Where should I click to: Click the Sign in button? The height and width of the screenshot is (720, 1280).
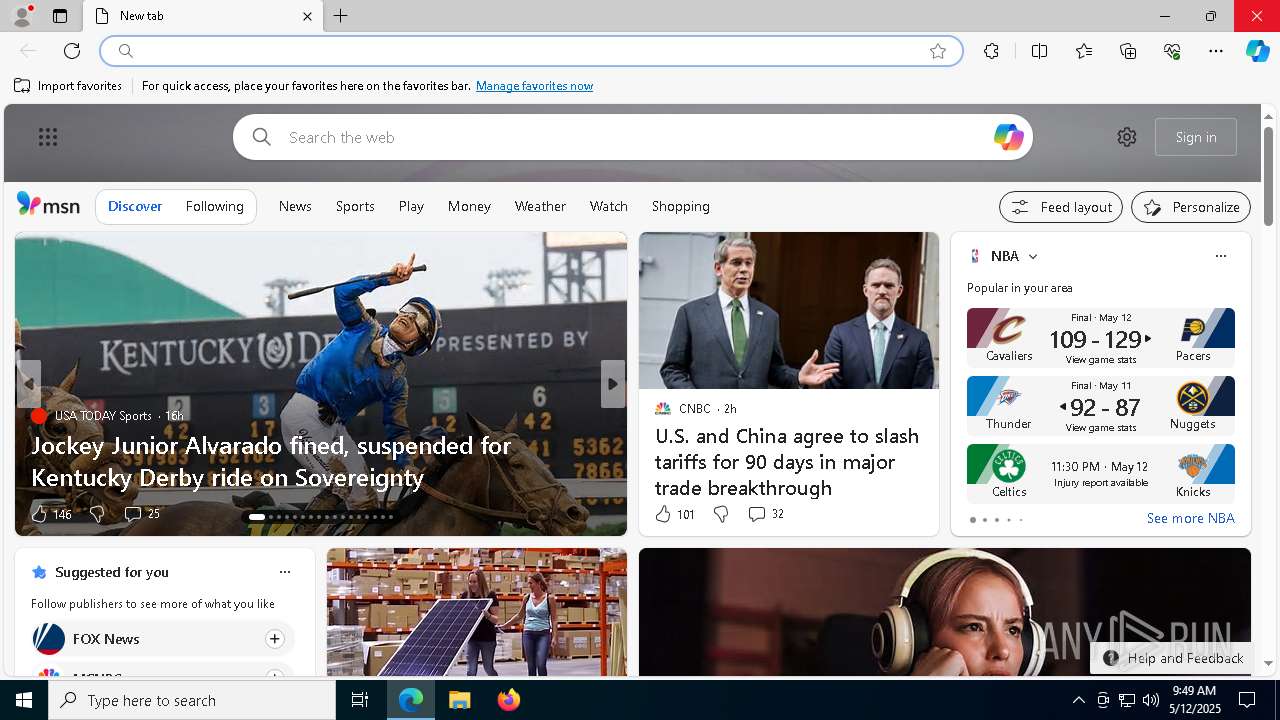pyautogui.click(x=1196, y=137)
